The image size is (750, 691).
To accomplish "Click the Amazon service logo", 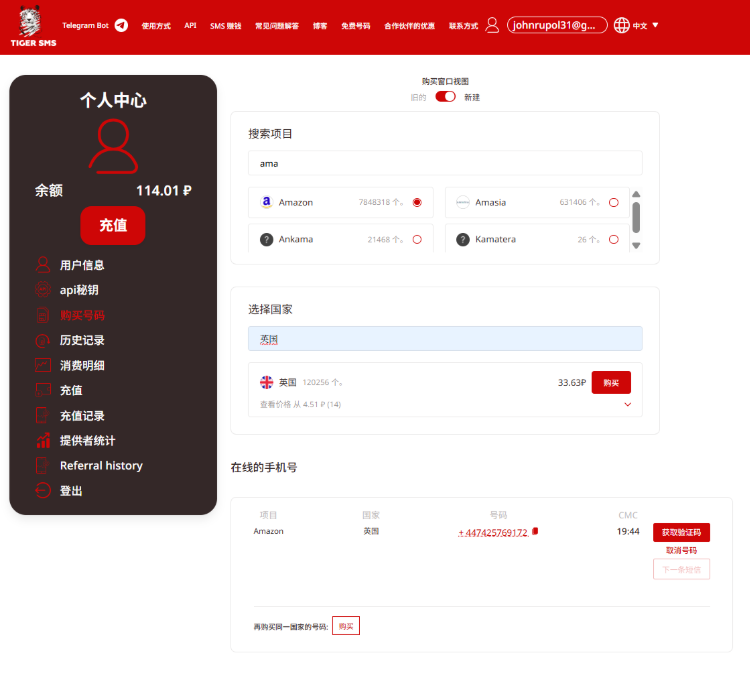I will click(266, 202).
